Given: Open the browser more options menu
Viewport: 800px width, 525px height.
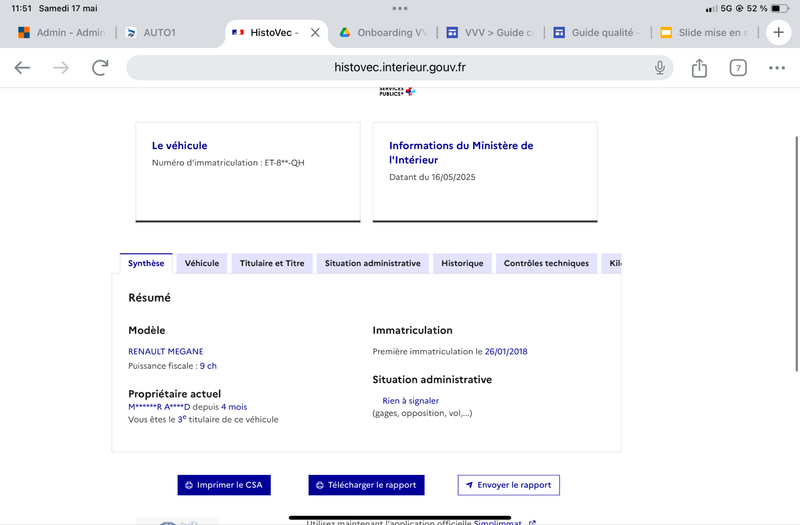Looking at the screenshot, I should (777, 68).
